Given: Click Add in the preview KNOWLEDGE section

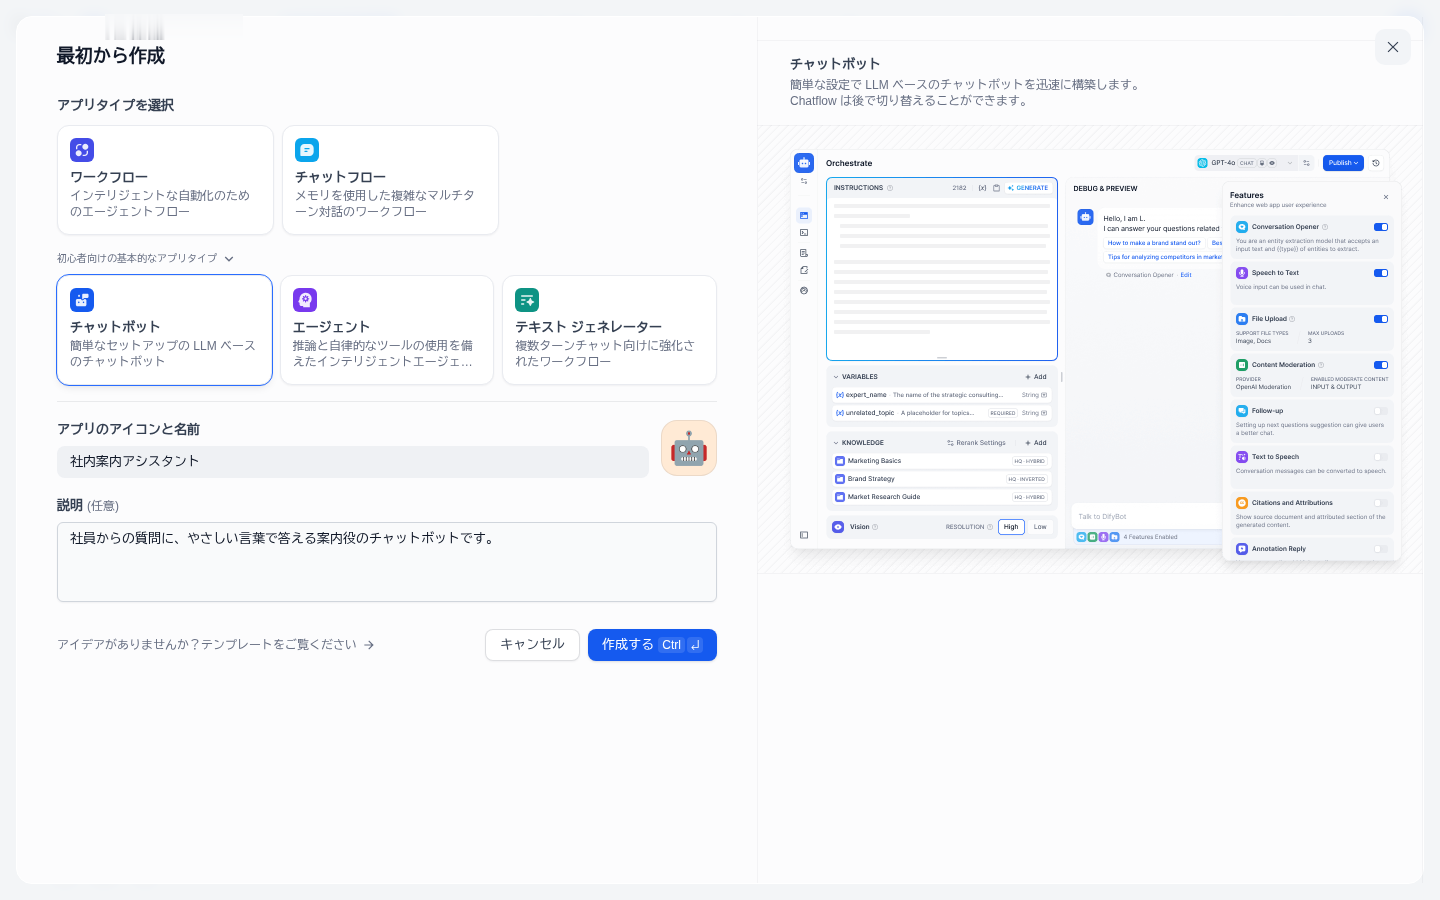Looking at the screenshot, I should [x=1036, y=443].
